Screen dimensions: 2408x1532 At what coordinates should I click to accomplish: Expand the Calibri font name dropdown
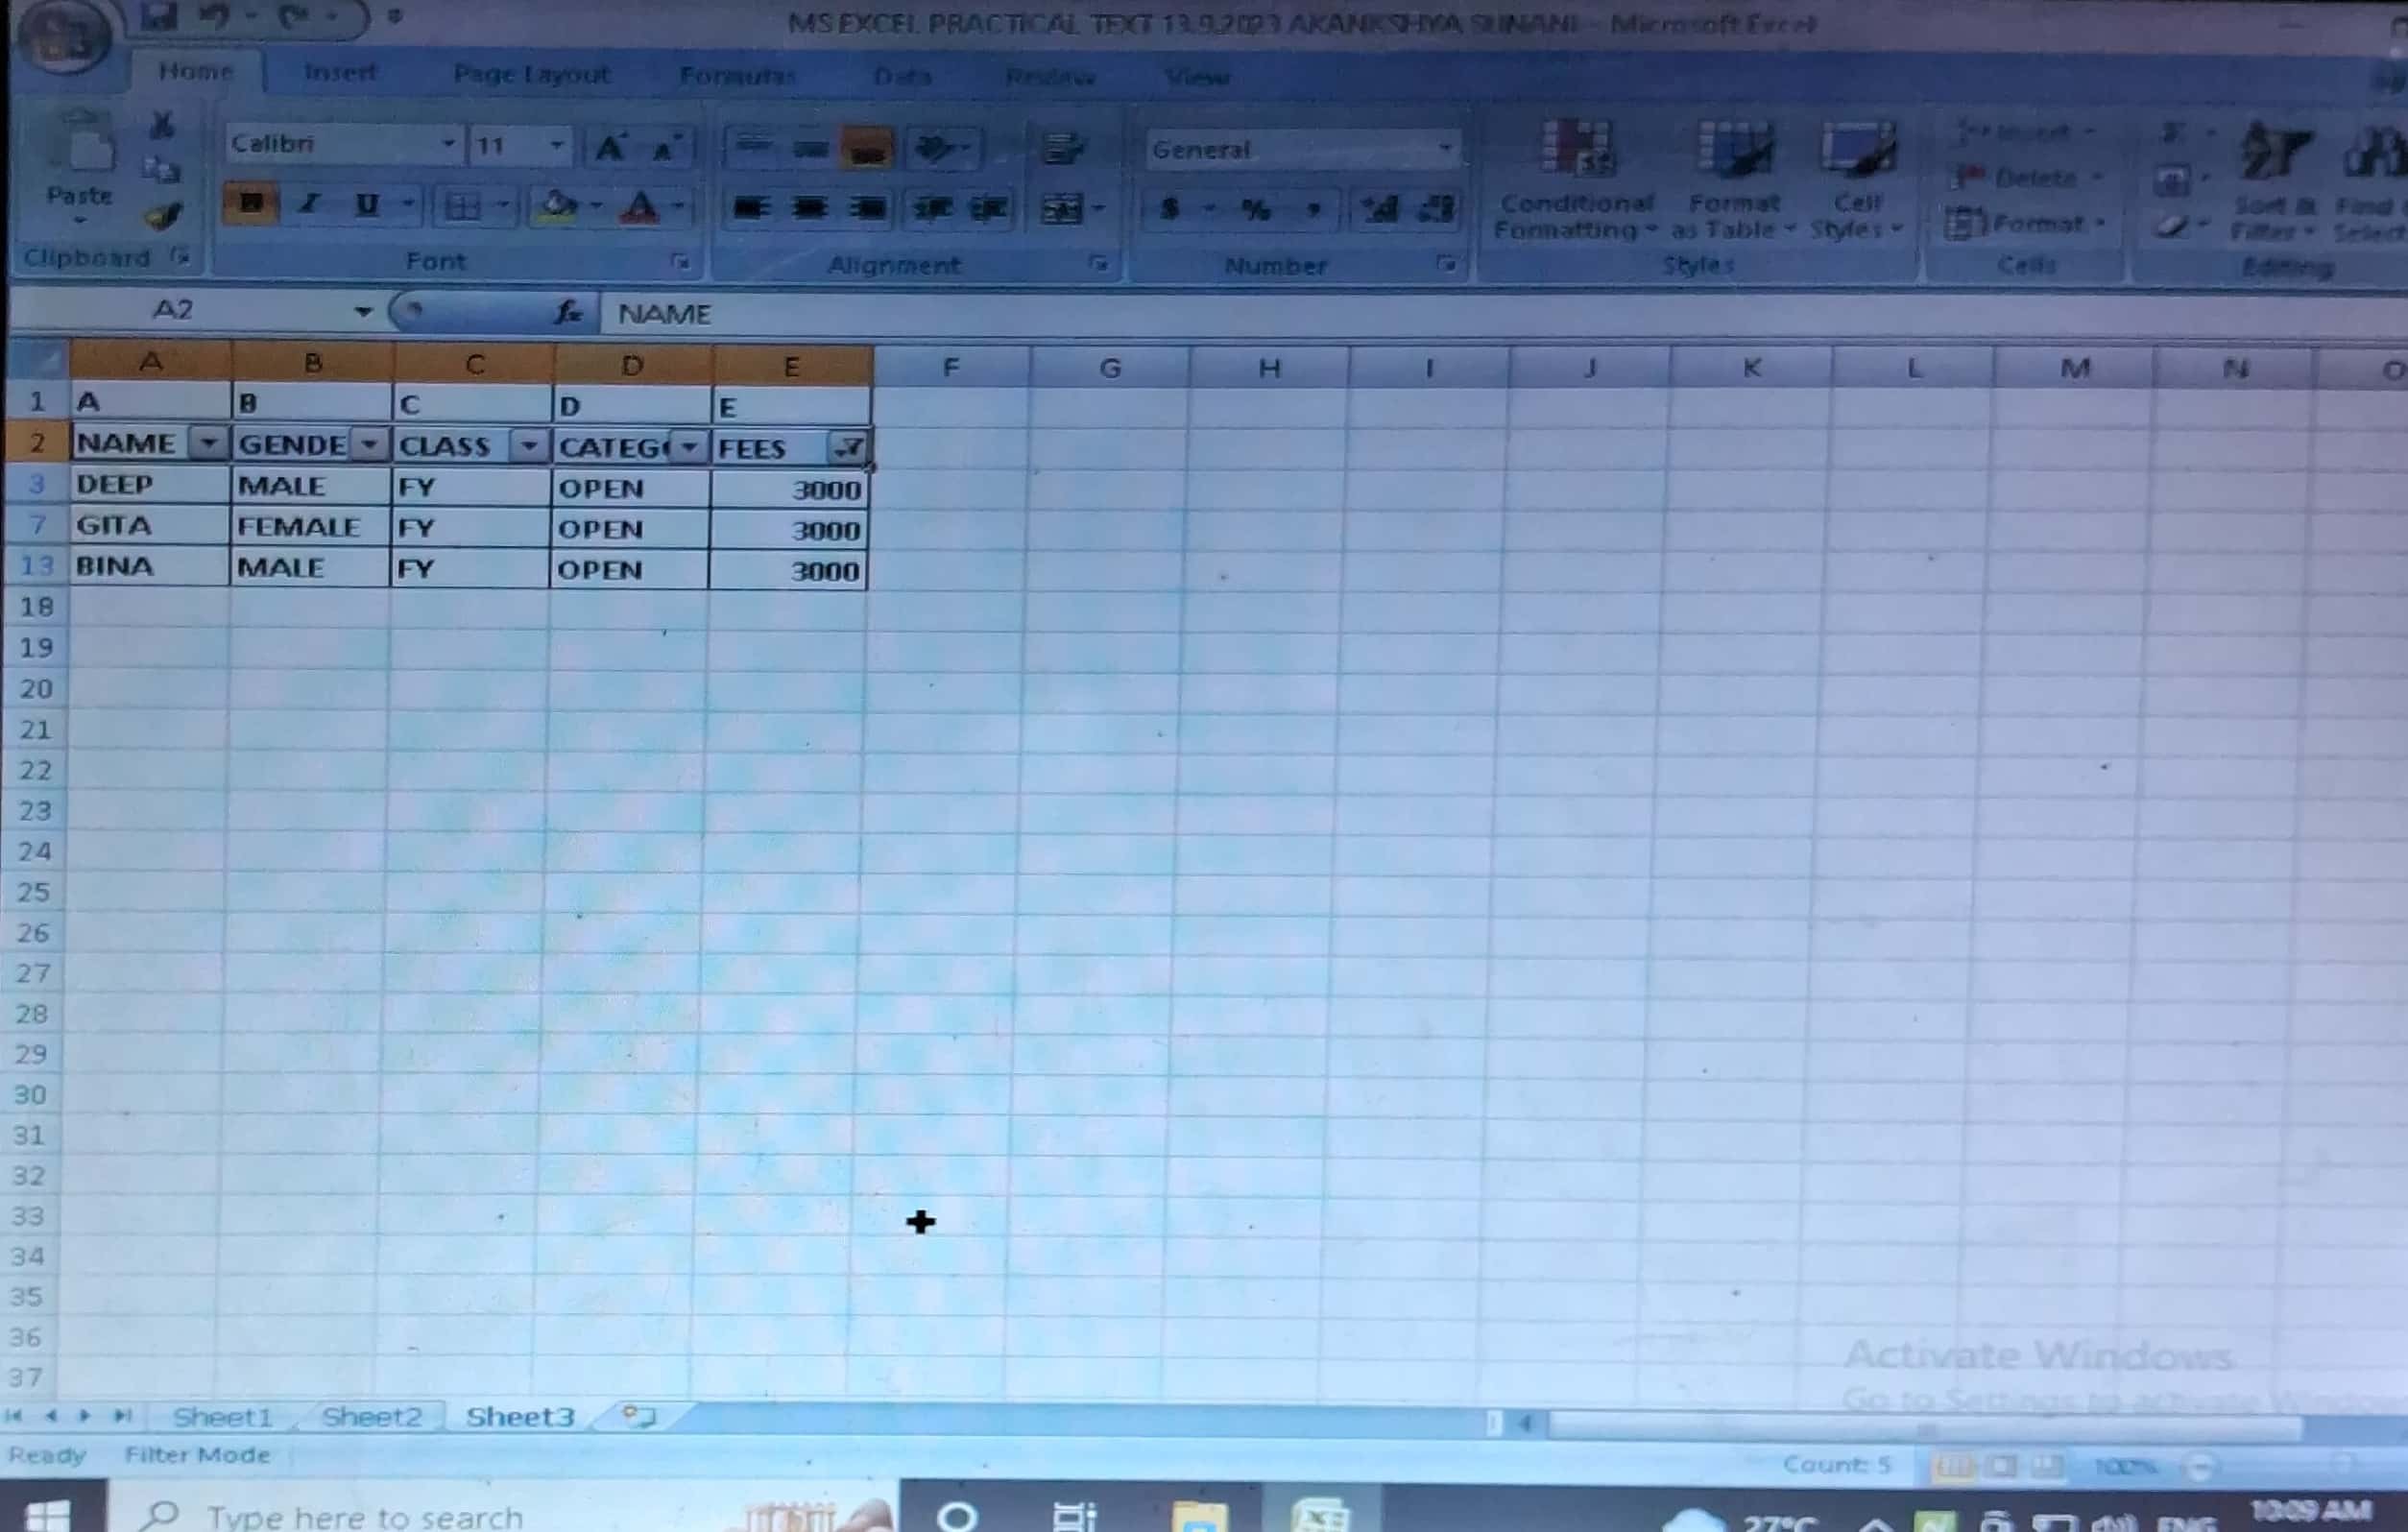click(448, 145)
